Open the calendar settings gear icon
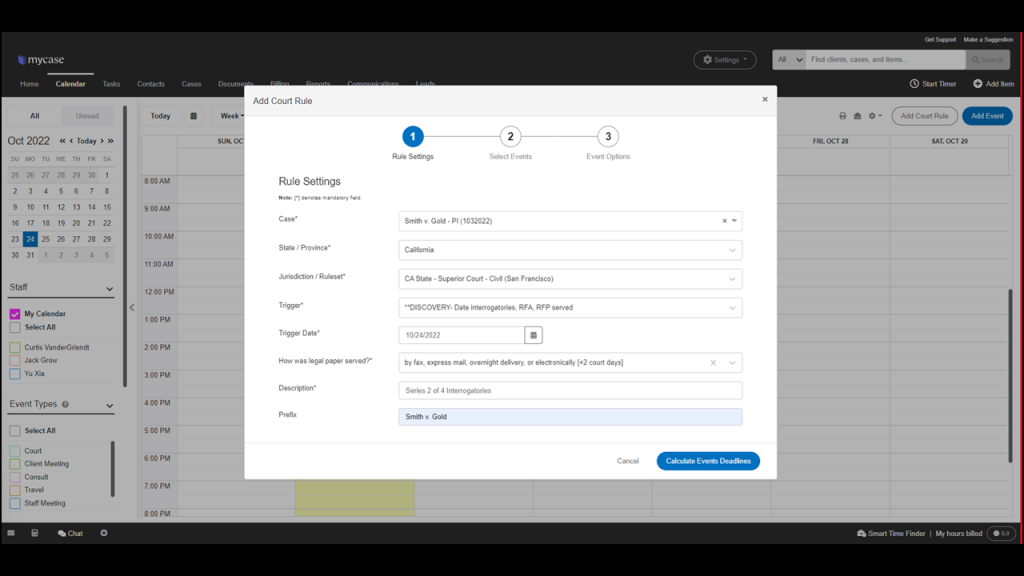The image size is (1024, 576). coord(874,116)
